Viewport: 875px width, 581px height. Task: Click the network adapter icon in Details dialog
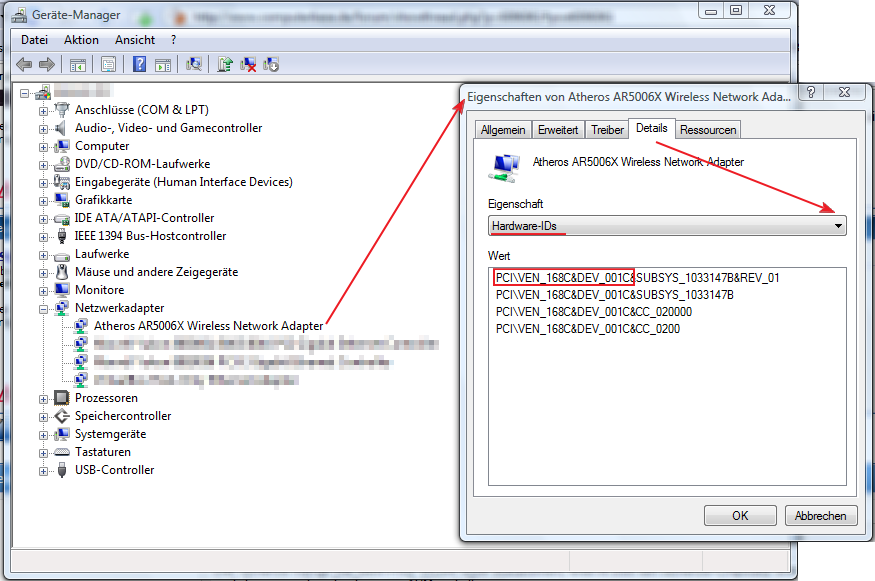click(x=504, y=167)
